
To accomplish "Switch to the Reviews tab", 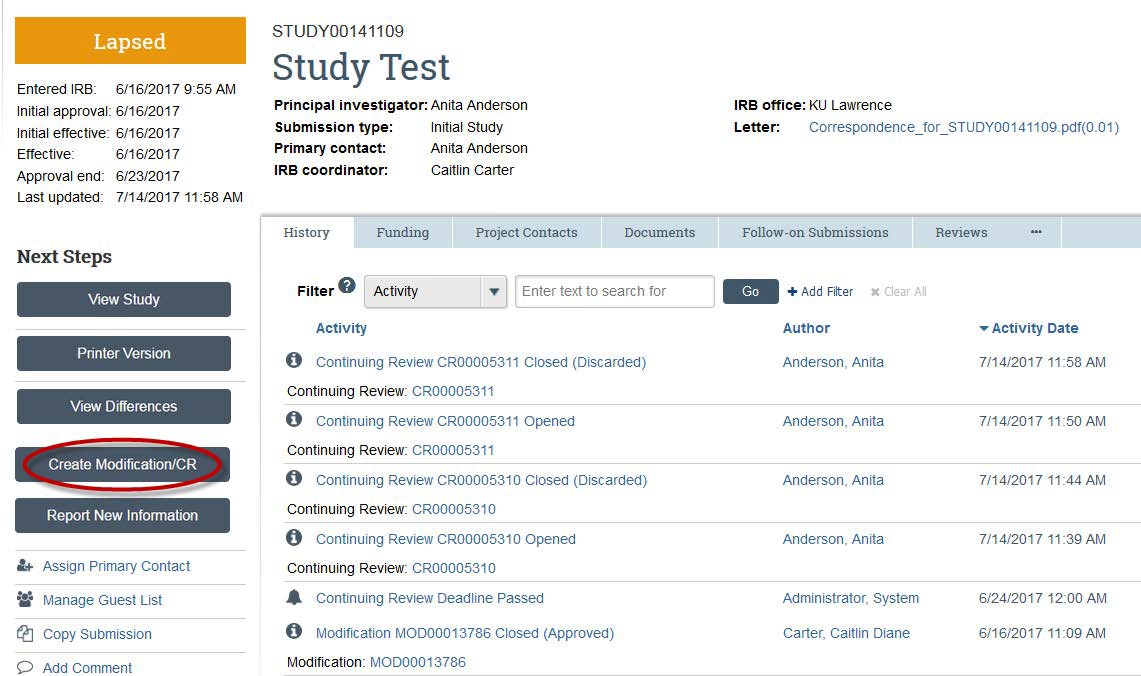I will point(961,232).
